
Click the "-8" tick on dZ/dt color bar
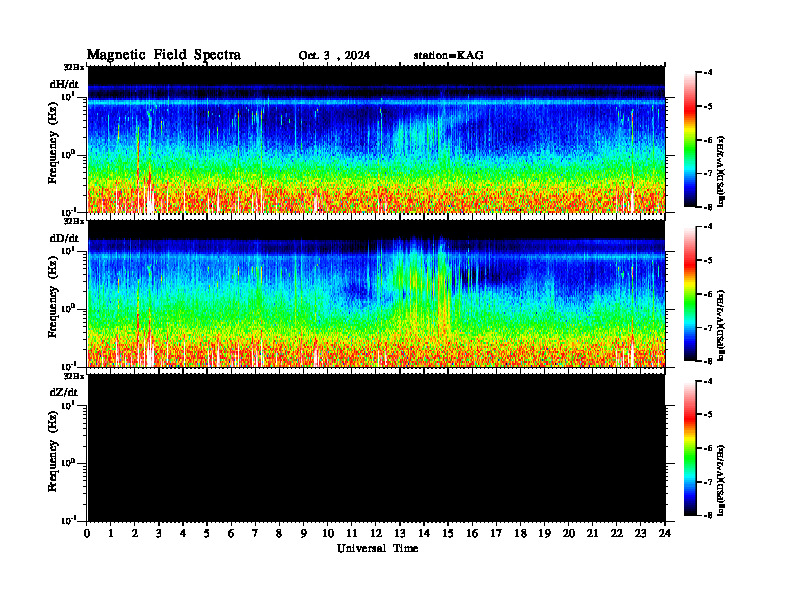click(x=708, y=515)
